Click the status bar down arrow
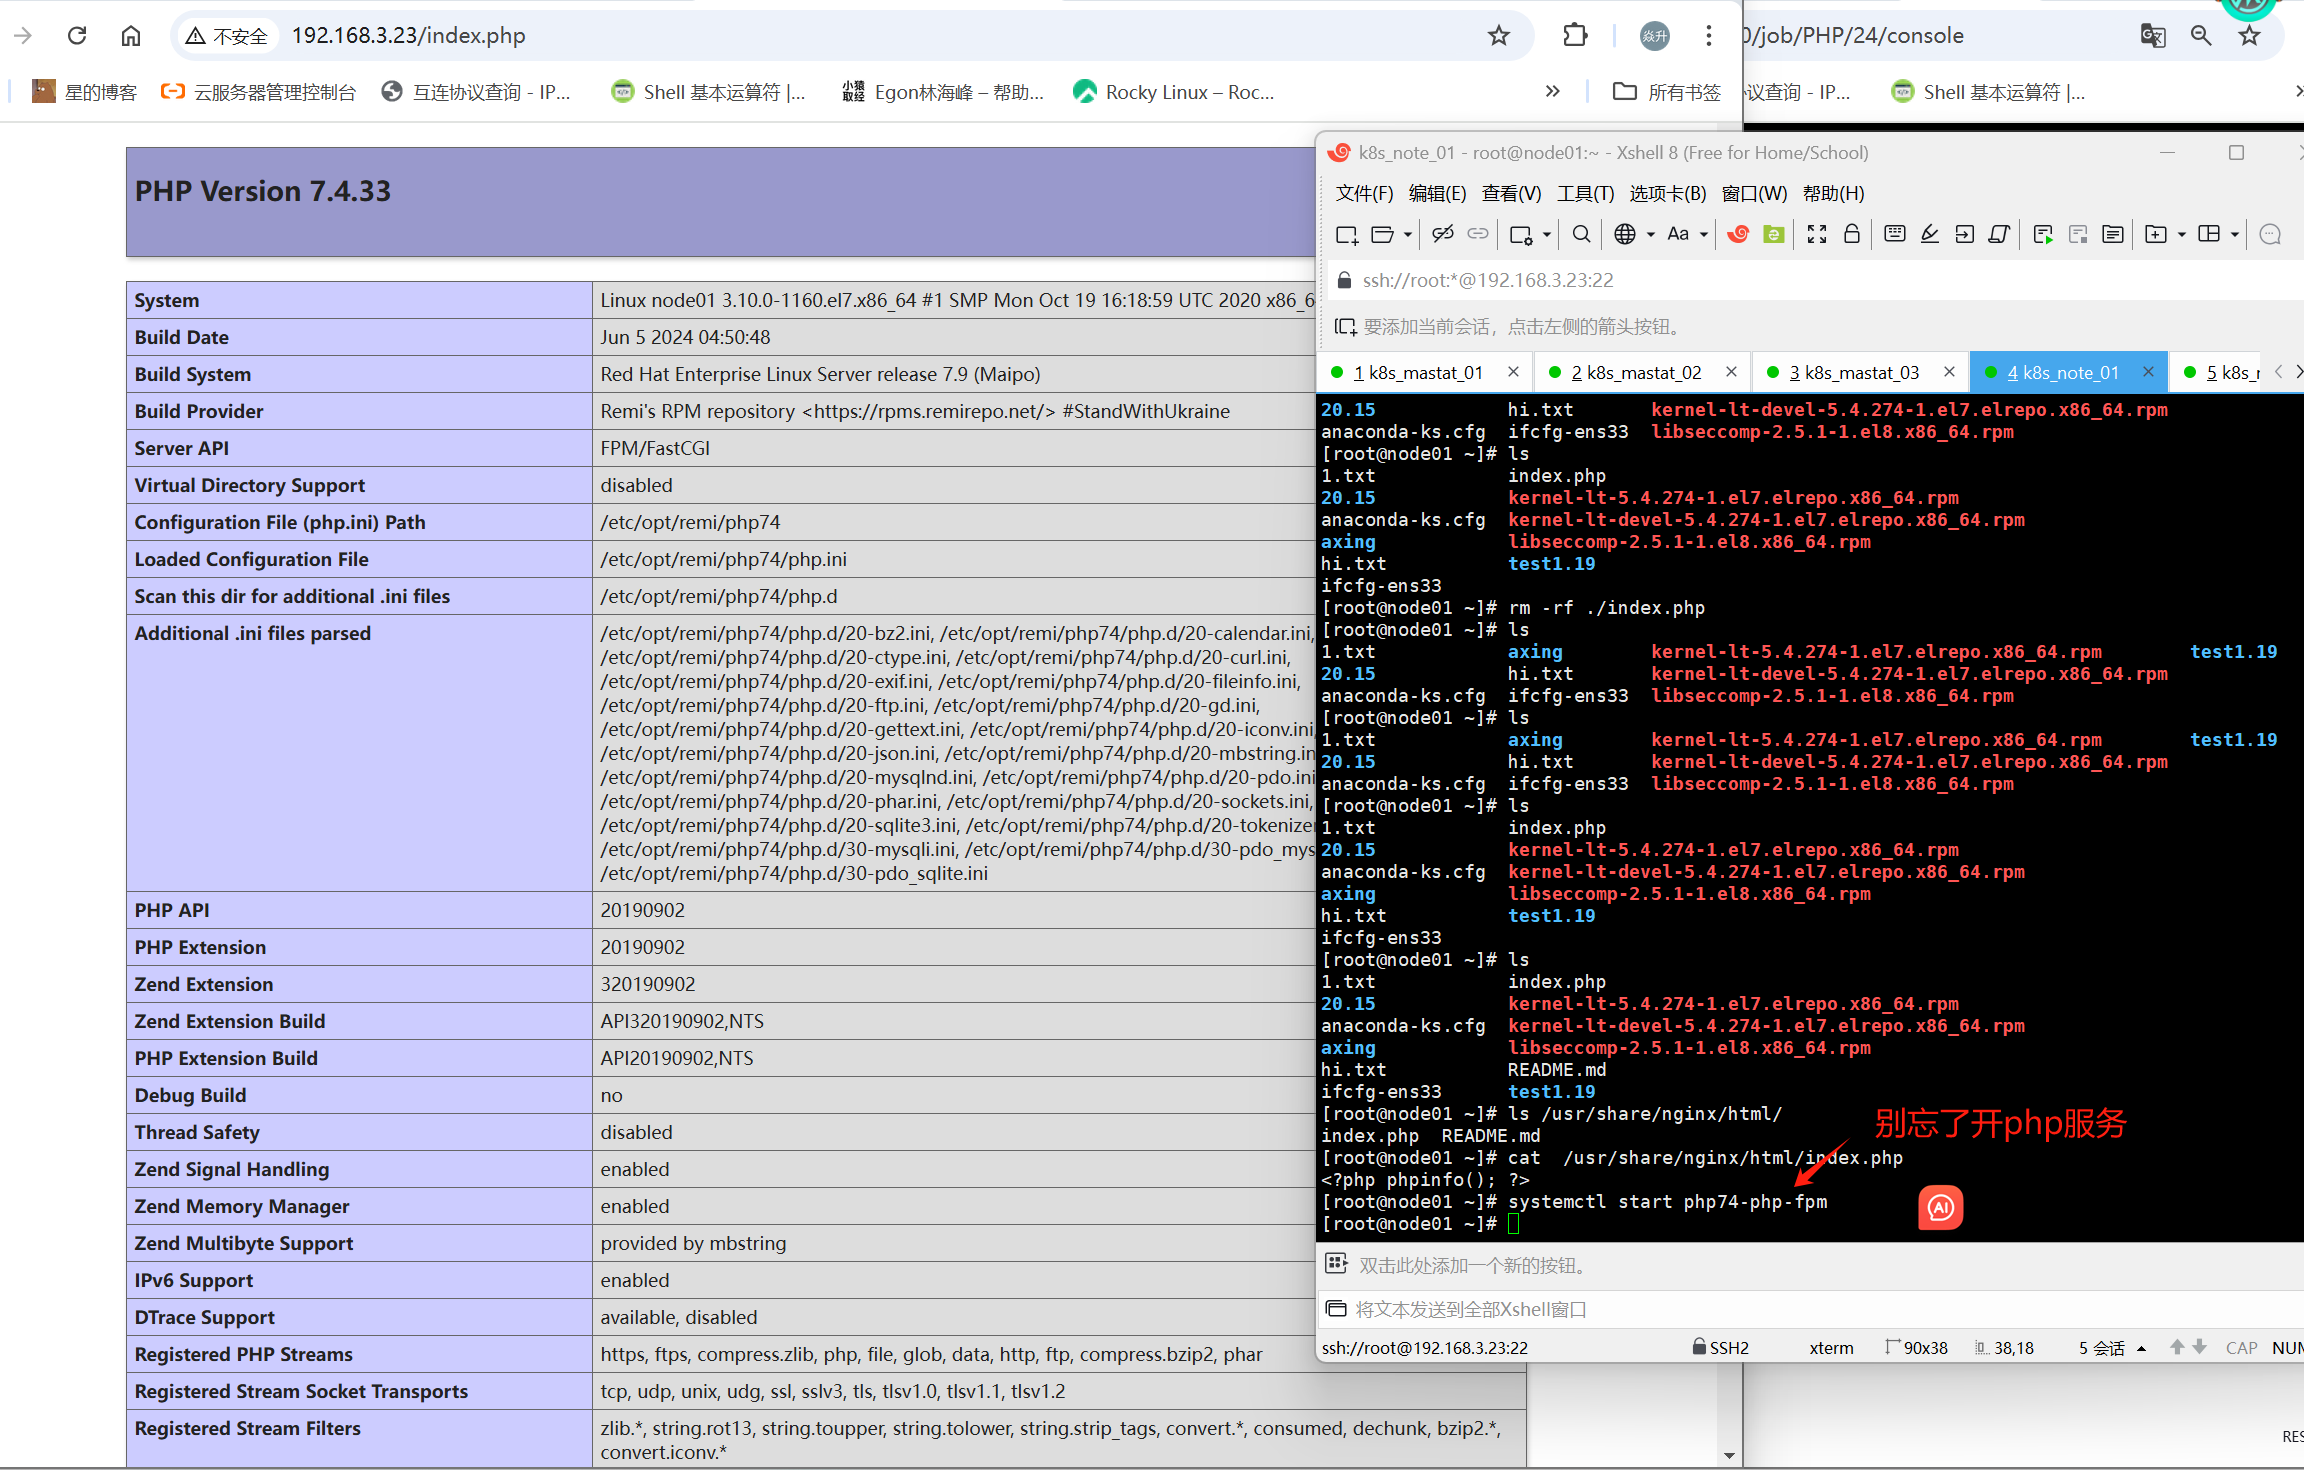2304x1470 pixels. click(2199, 1348)
